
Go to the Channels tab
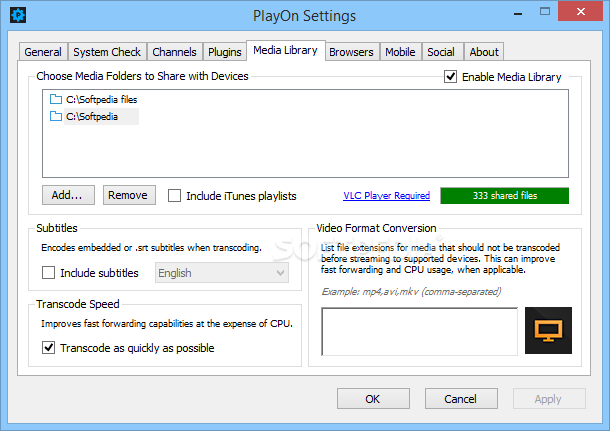point(174,52)
